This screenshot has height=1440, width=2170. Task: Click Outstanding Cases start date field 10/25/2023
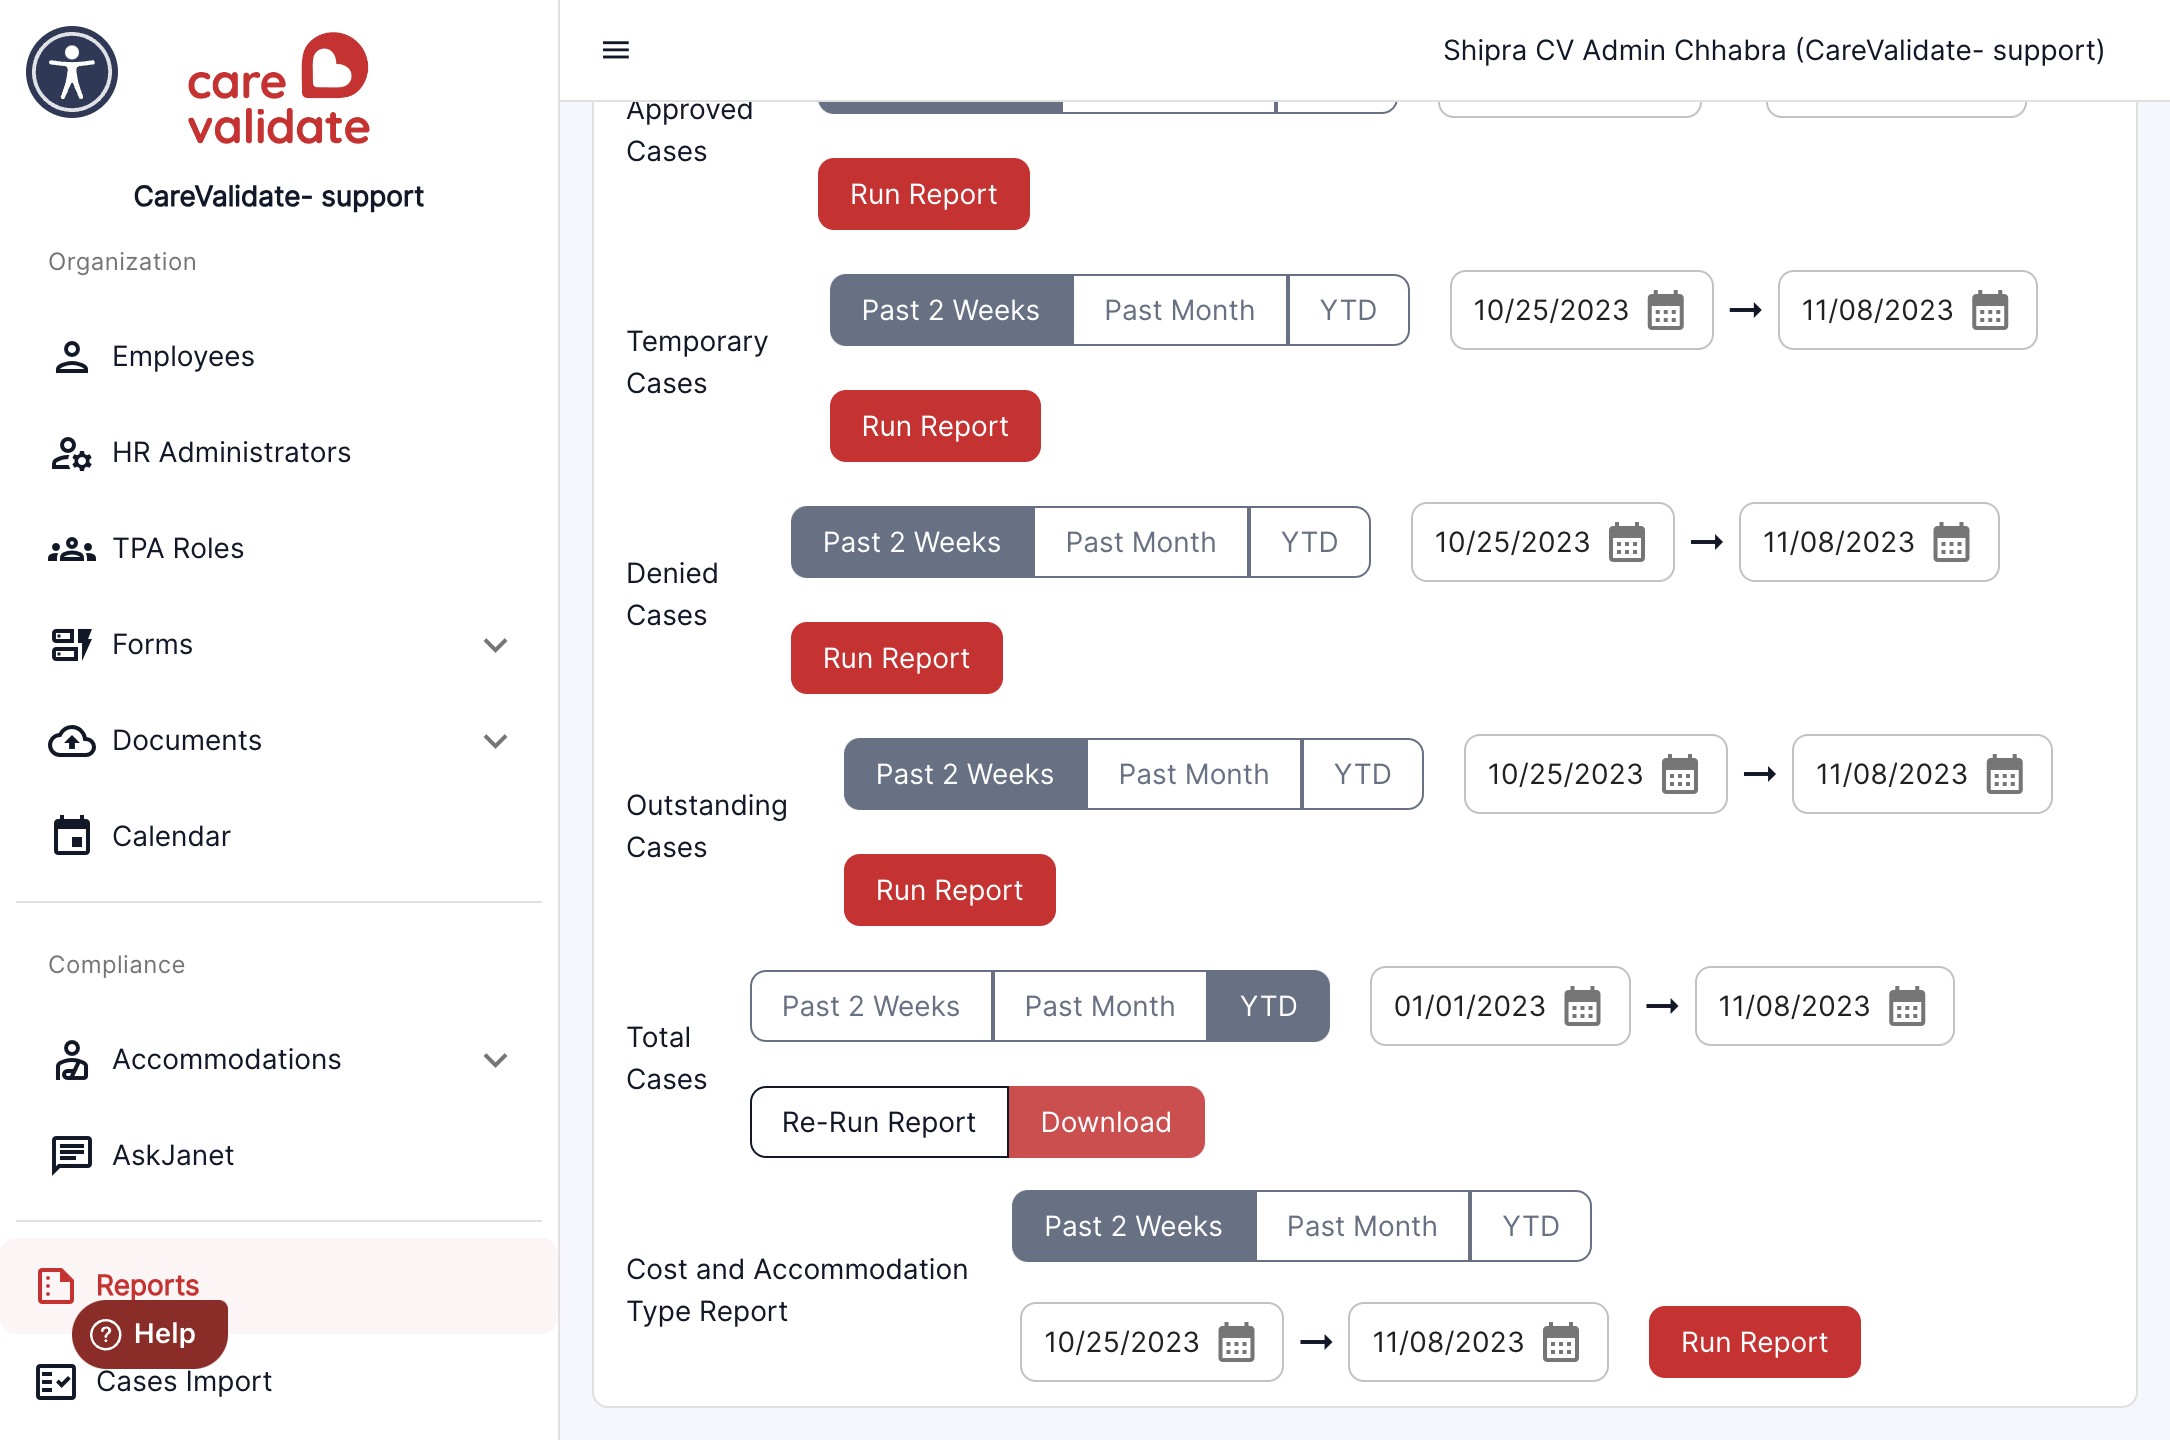[1595, 774]
